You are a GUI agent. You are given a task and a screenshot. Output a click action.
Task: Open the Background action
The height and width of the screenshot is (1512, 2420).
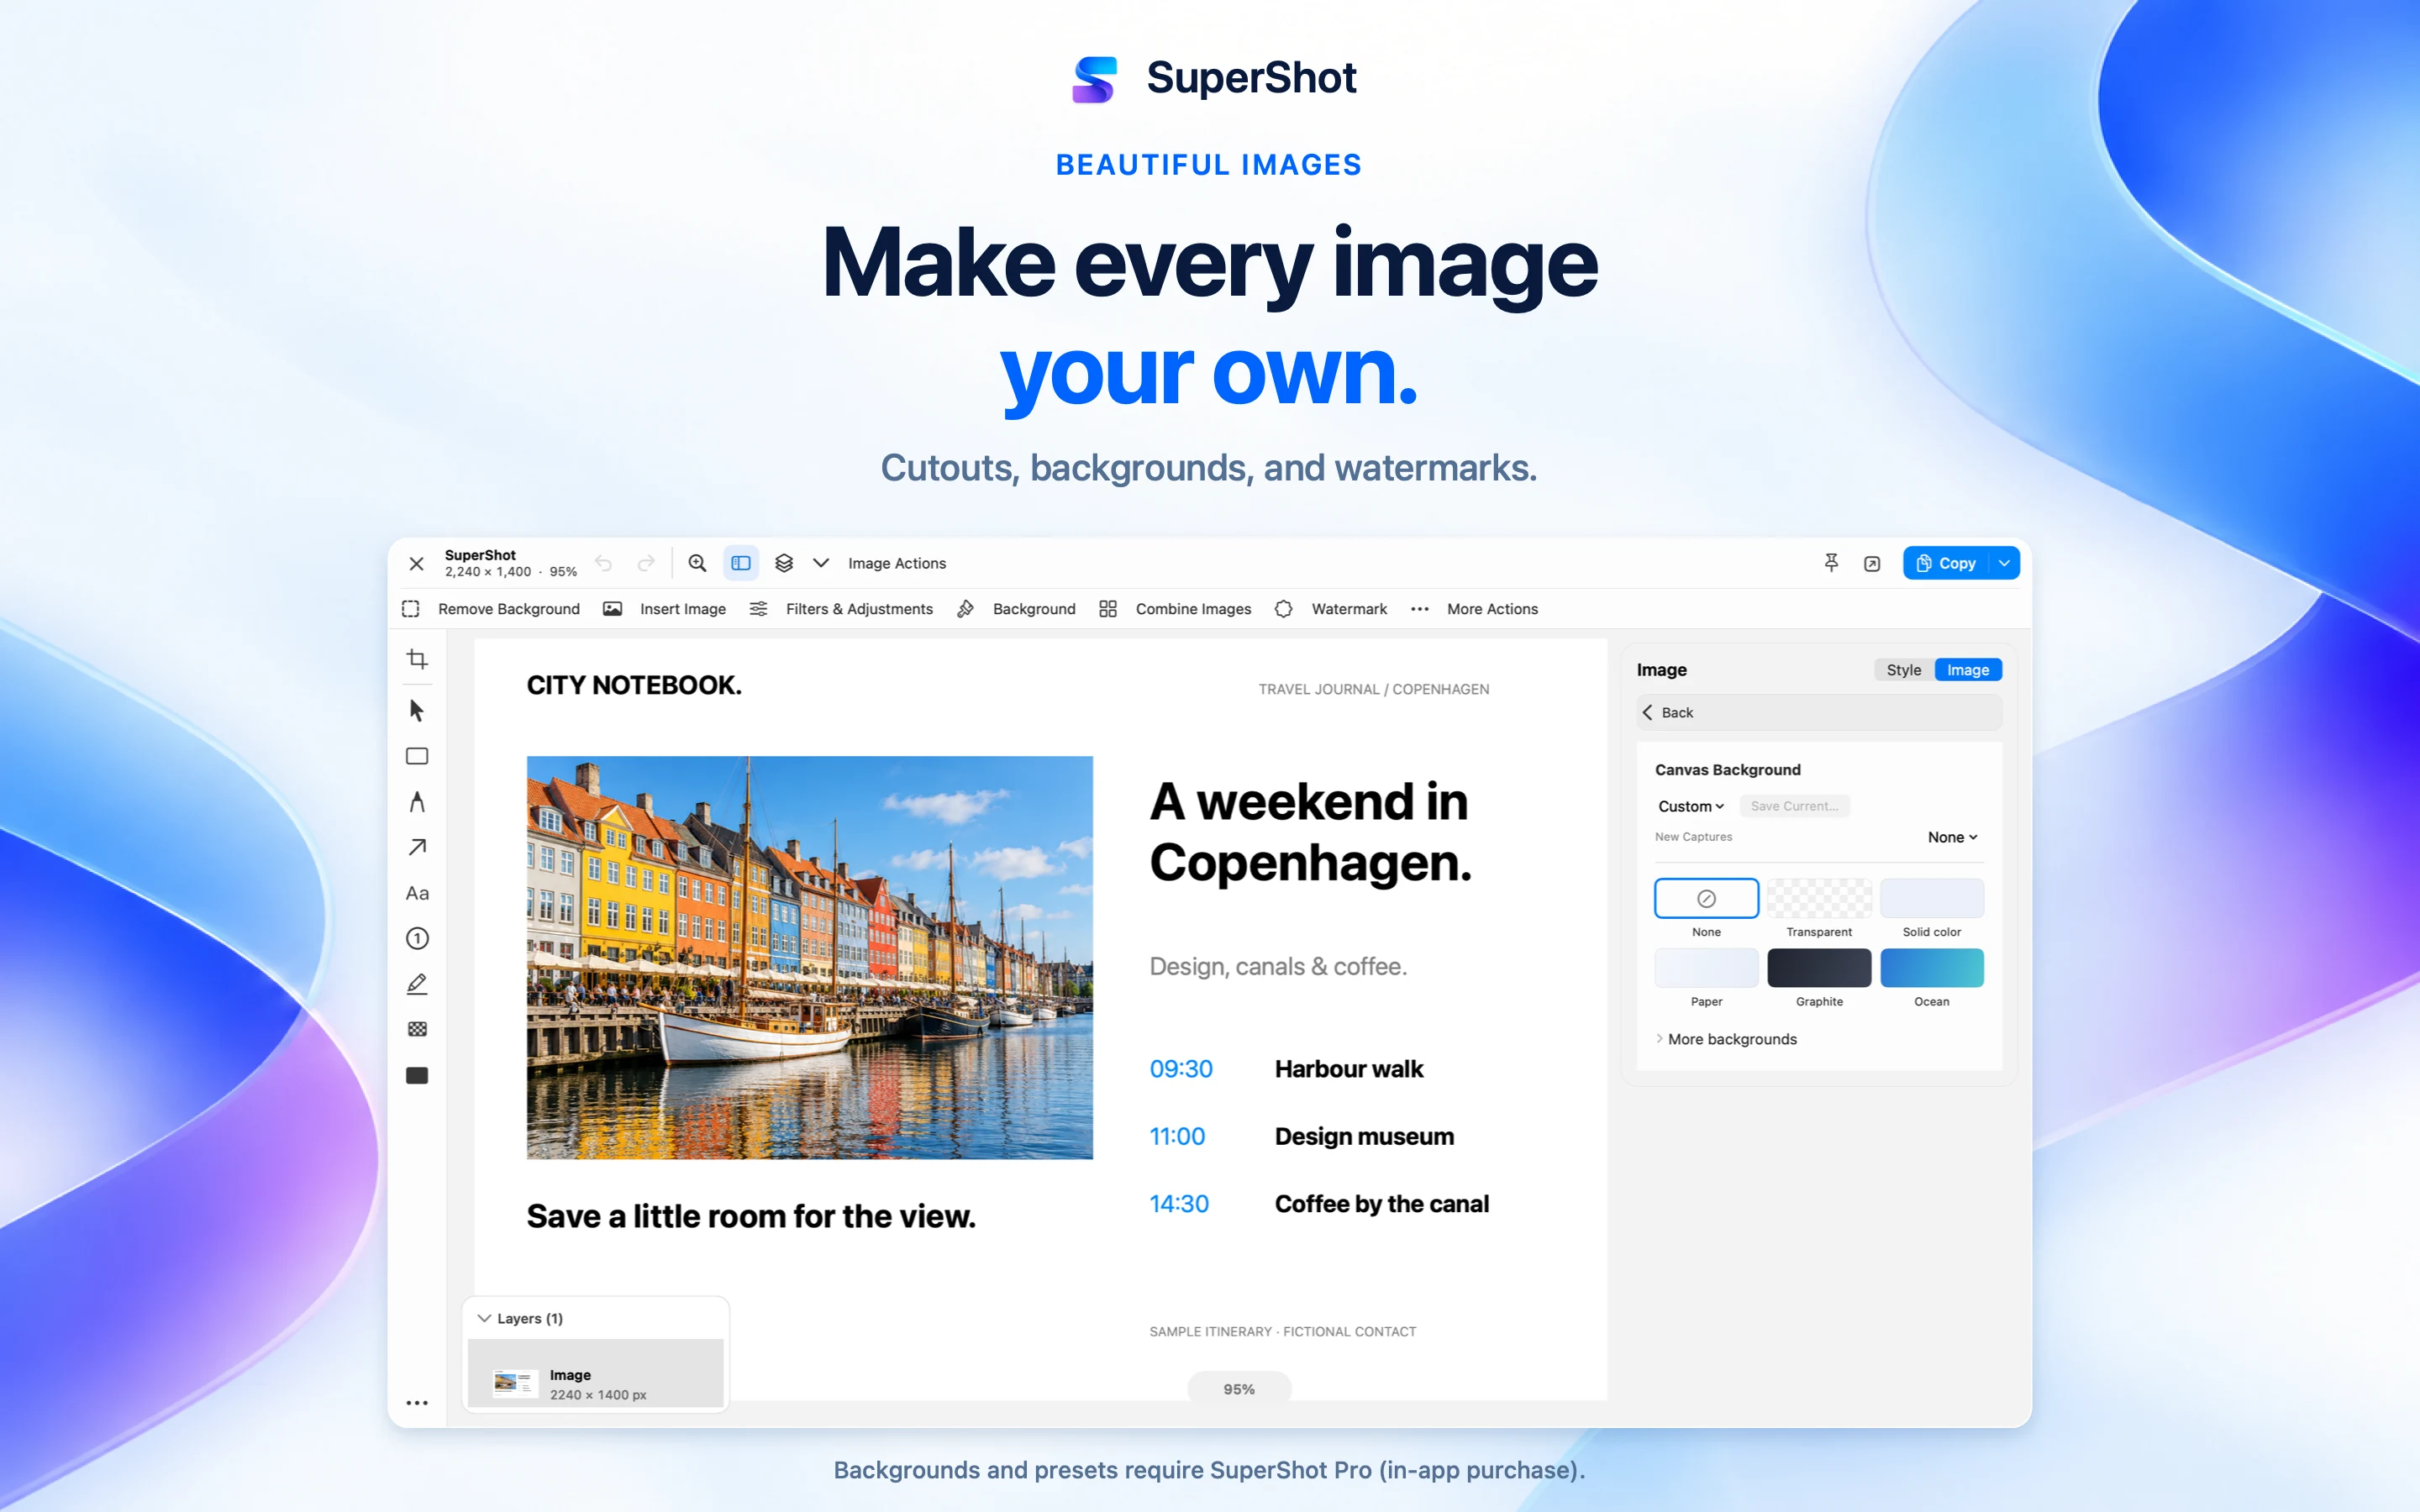[1016, 609]
